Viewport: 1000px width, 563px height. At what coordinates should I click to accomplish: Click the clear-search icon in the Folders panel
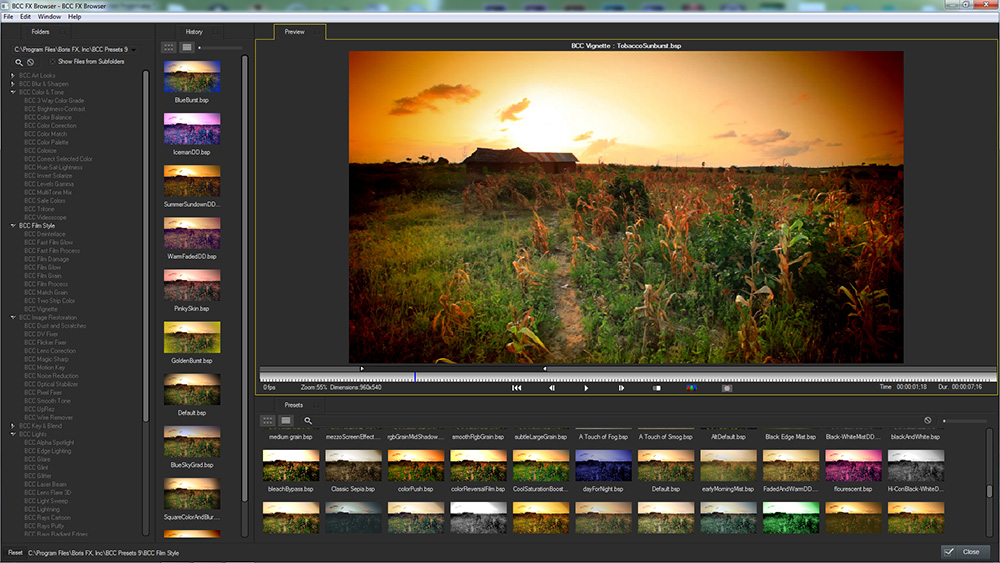[31, 62]
